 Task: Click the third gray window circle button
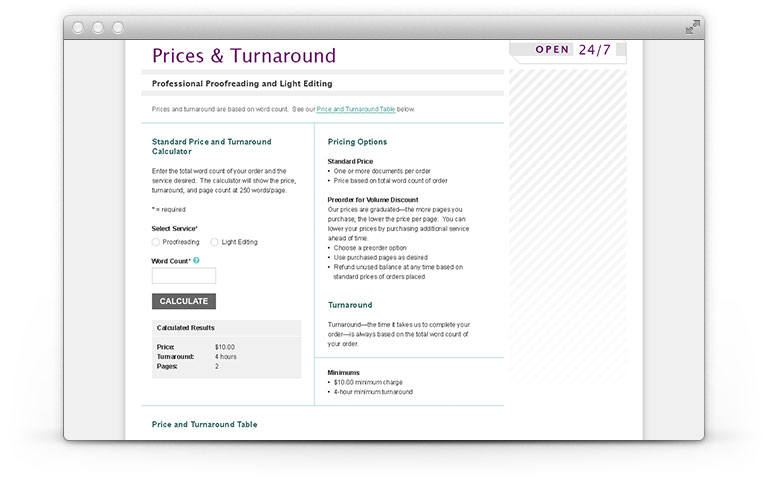click(x=118, y=27)
